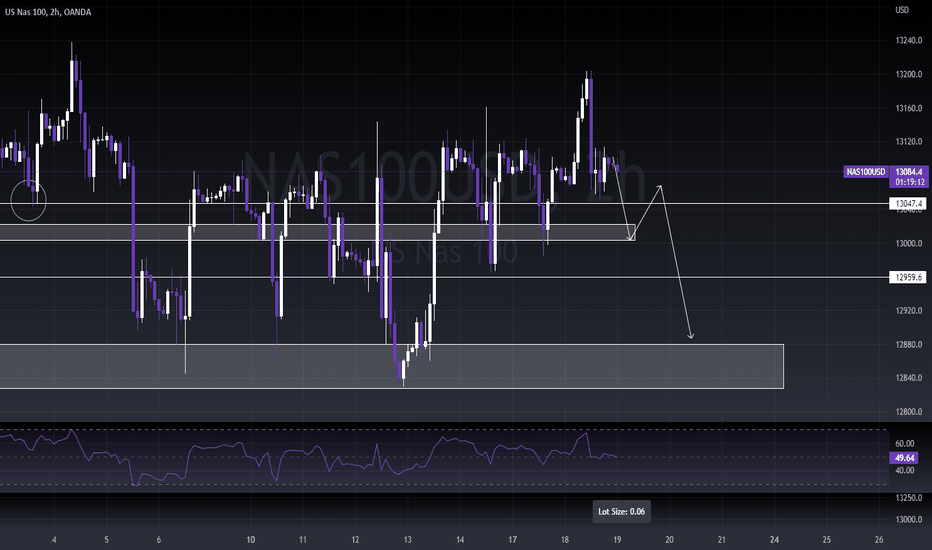Click date label 21 on time axis
Image resolution: width=932 pixels, height=550 pixels.
[722, 540]
